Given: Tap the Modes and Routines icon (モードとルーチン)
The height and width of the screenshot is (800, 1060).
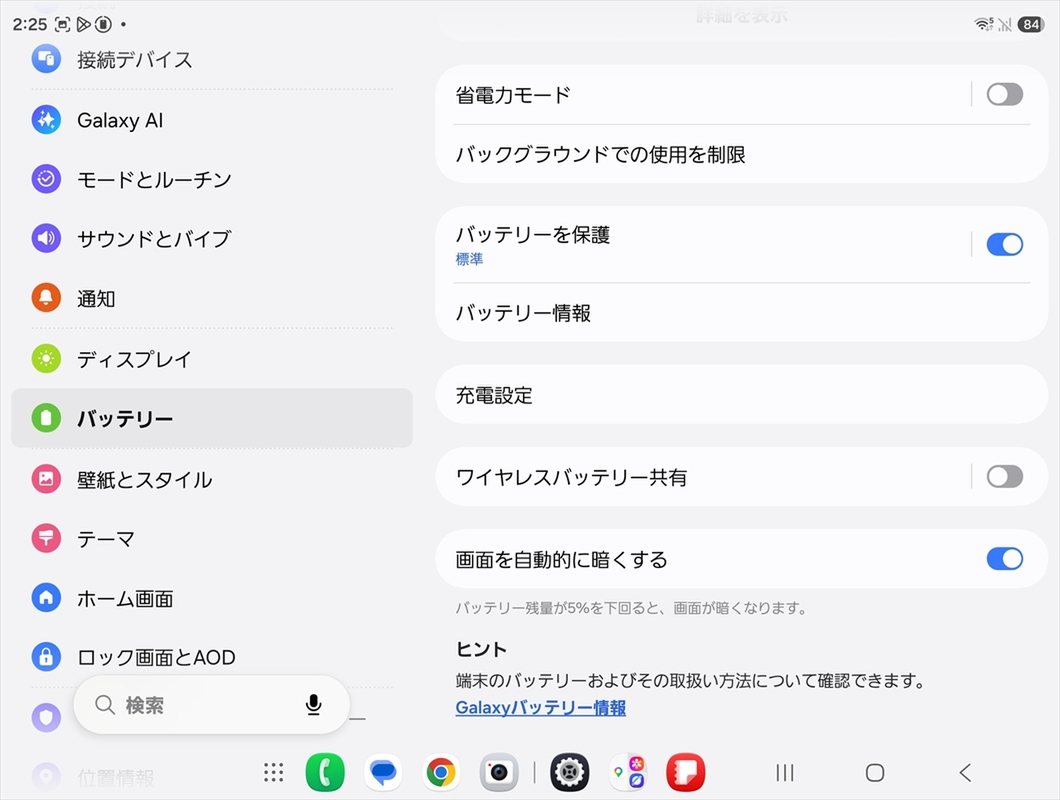Looking at the screenshot, I should [46, 179].
